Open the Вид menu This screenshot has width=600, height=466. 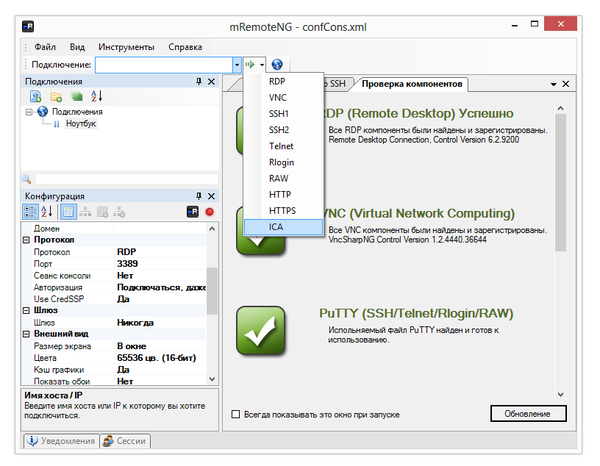[x=77, y=47]
